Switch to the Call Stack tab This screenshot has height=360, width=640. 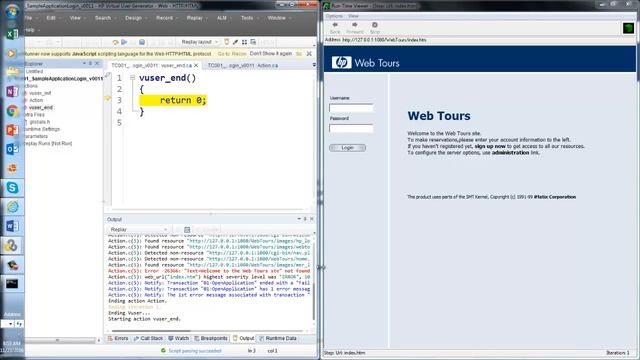pyautogui.click(x=148, y=338)
